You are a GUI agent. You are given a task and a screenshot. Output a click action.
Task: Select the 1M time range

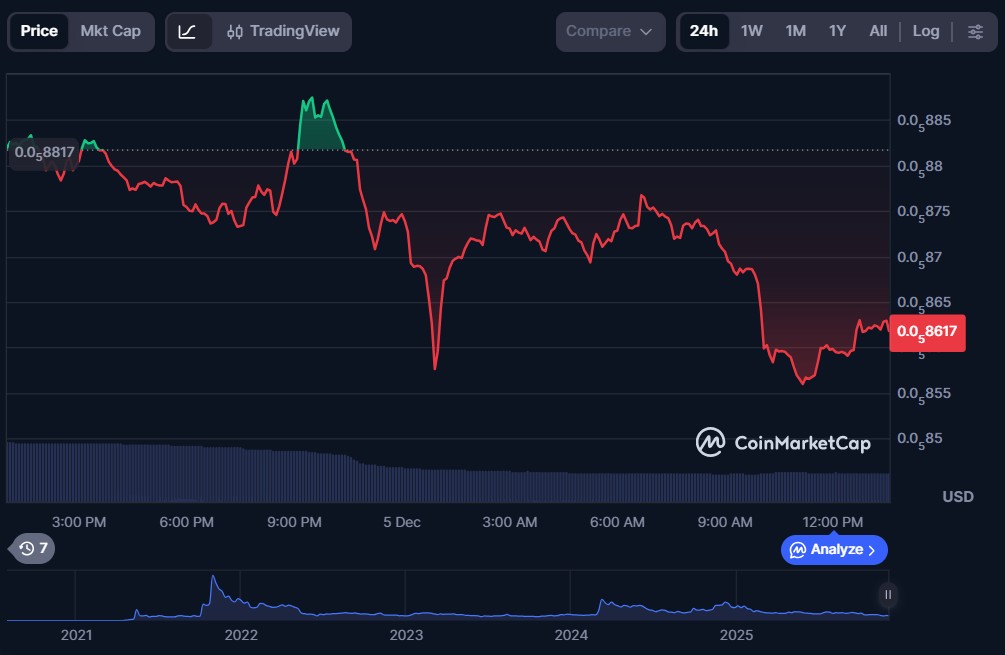795,31
